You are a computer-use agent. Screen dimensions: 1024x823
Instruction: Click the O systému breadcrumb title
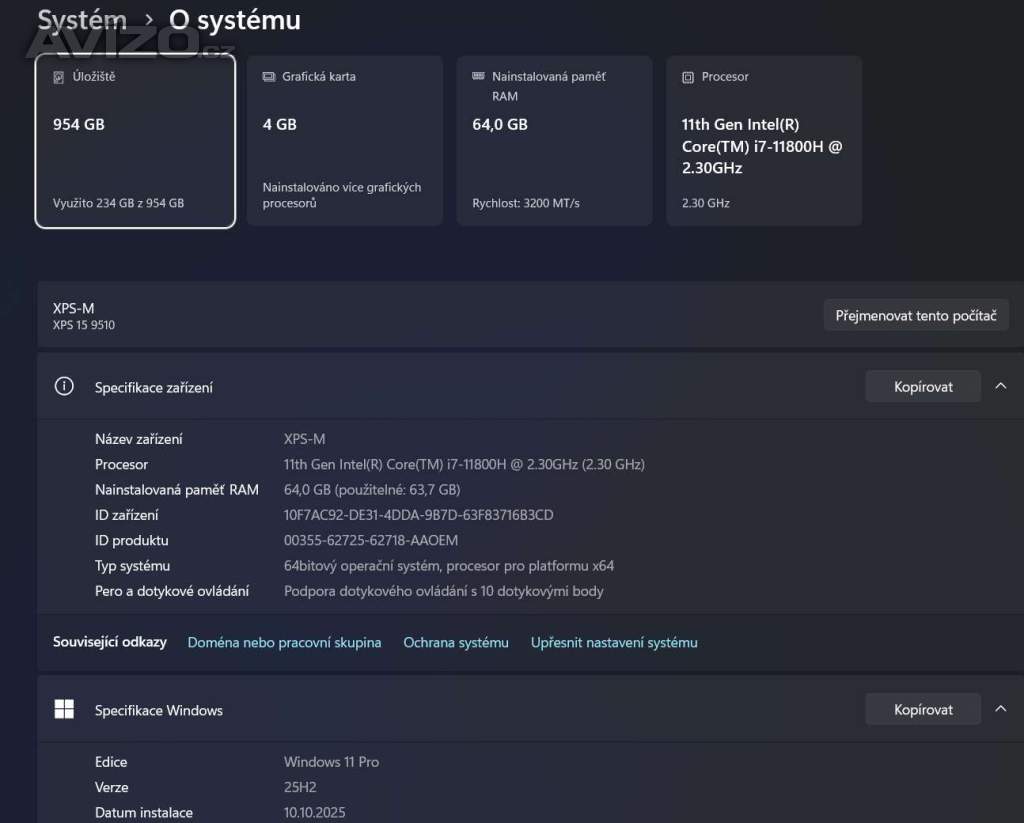pos(234,20)
